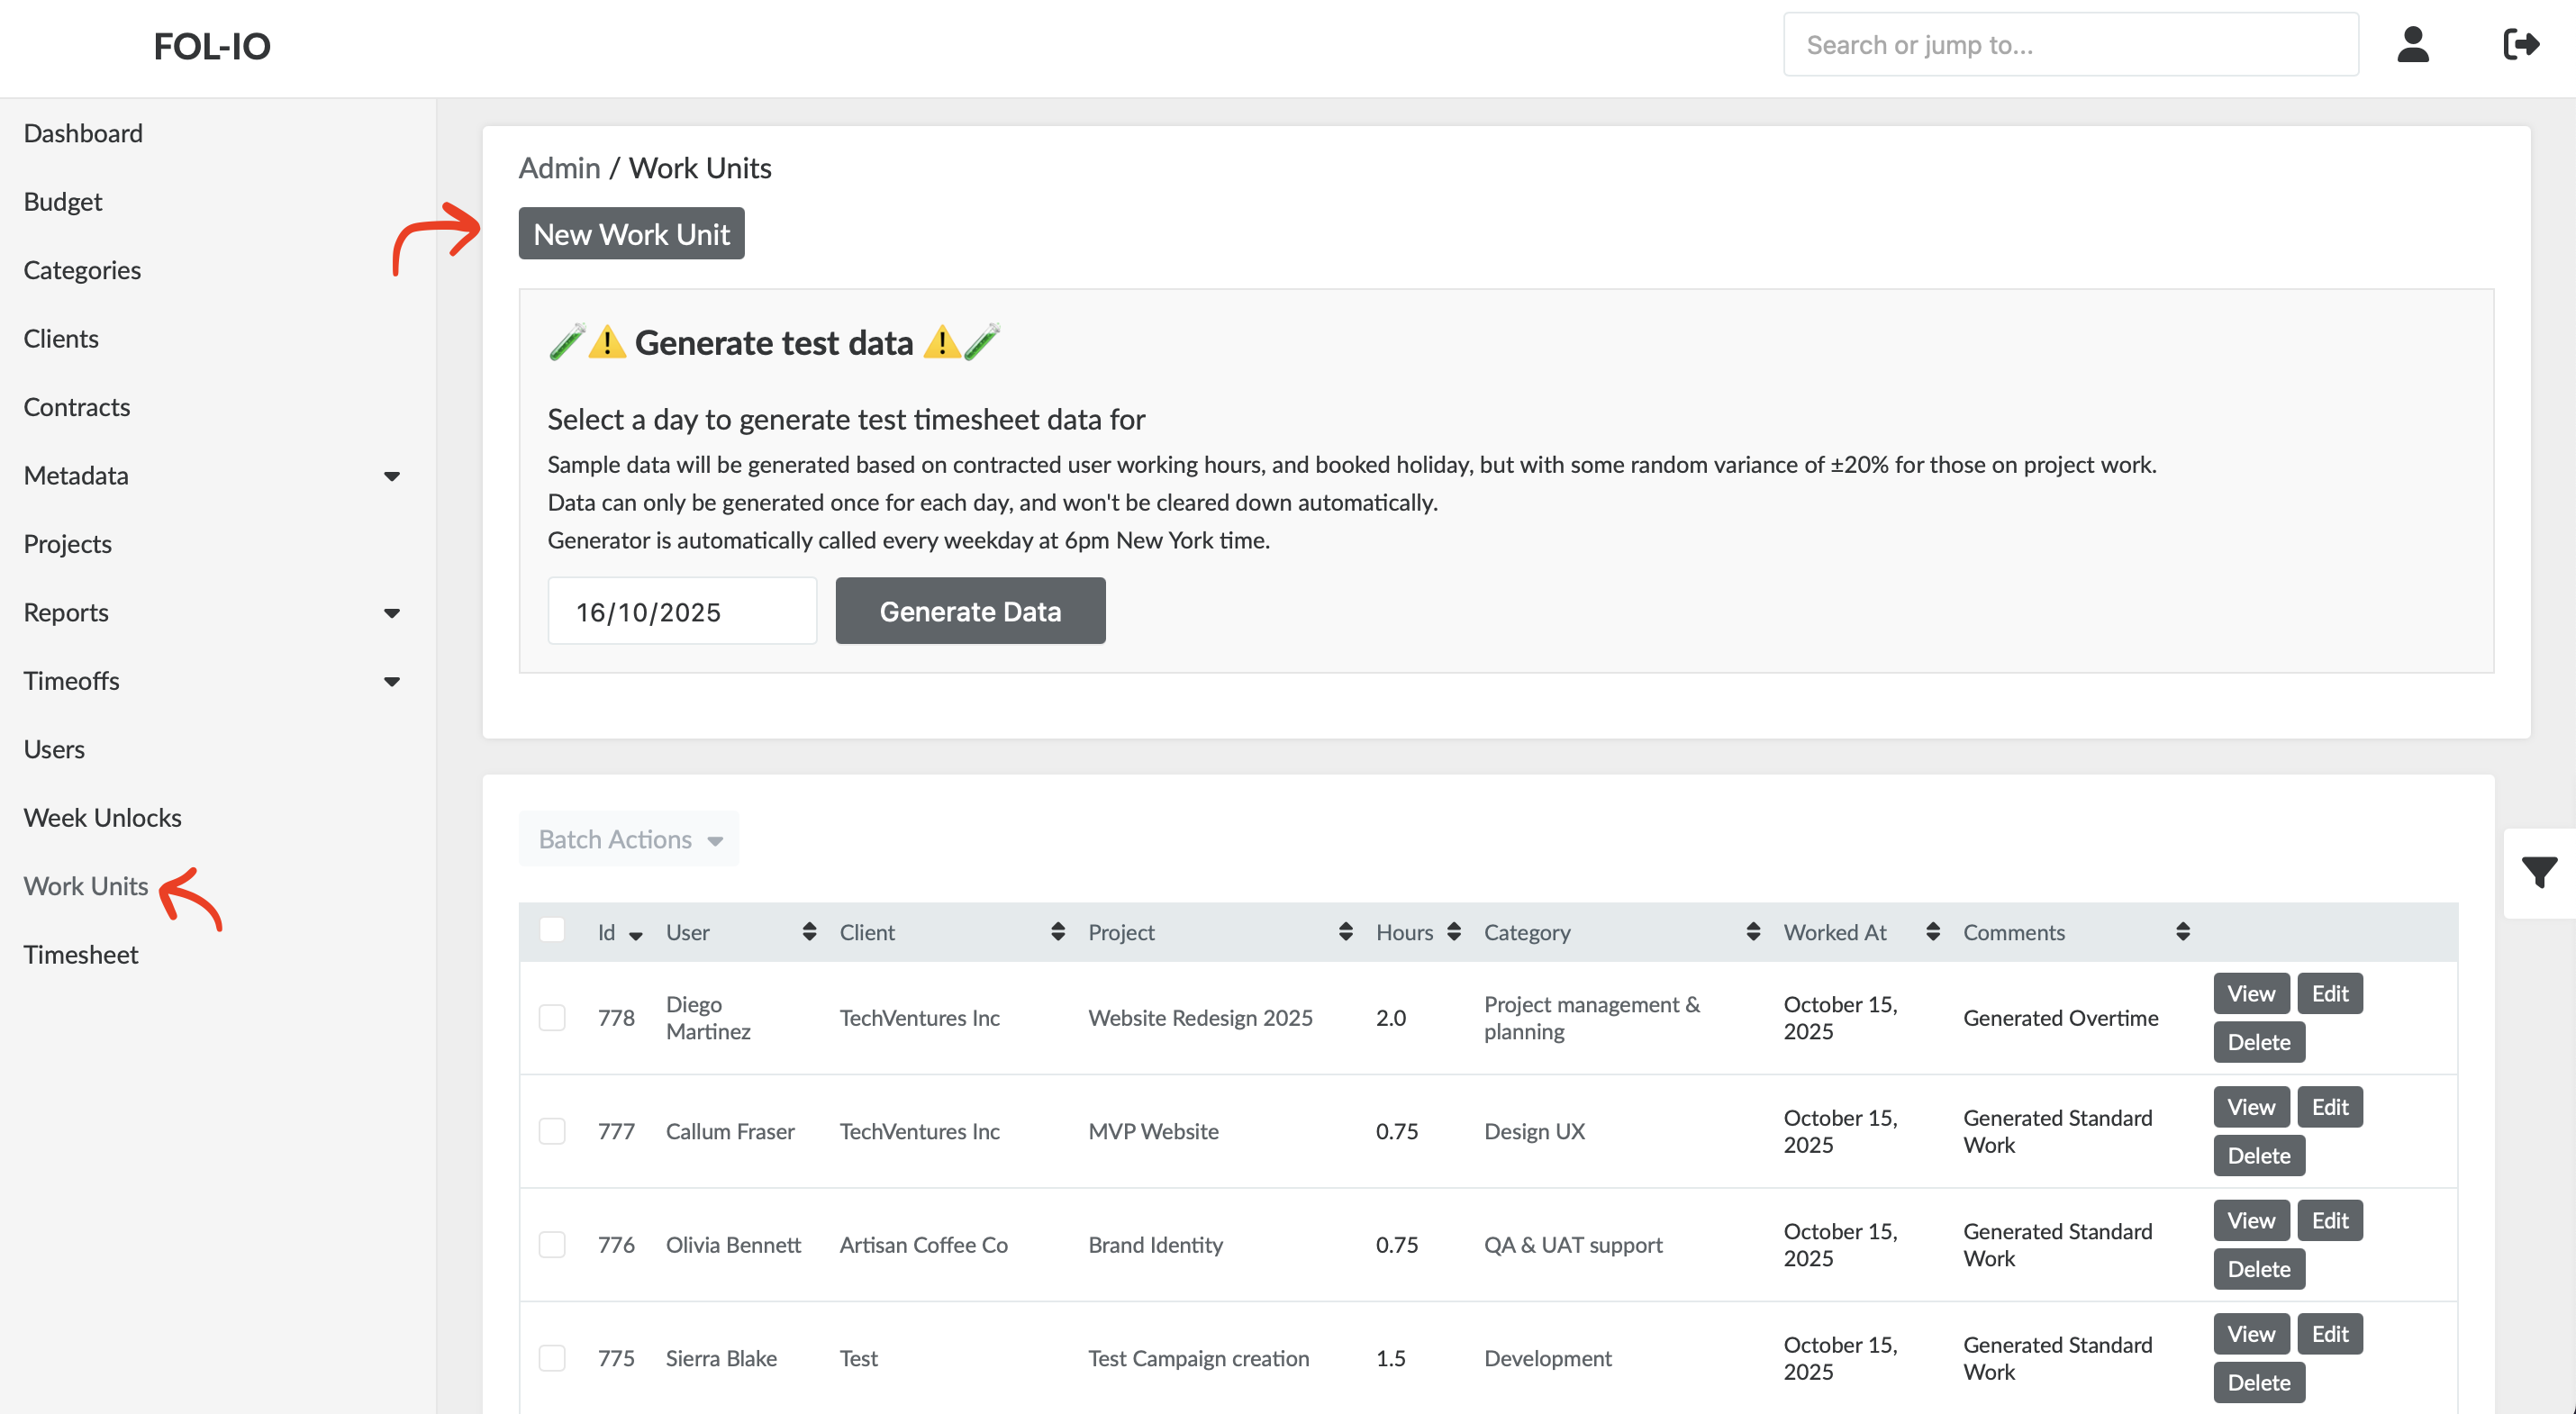Tick checkbox for work unit 778

(x=551, y=1018)
